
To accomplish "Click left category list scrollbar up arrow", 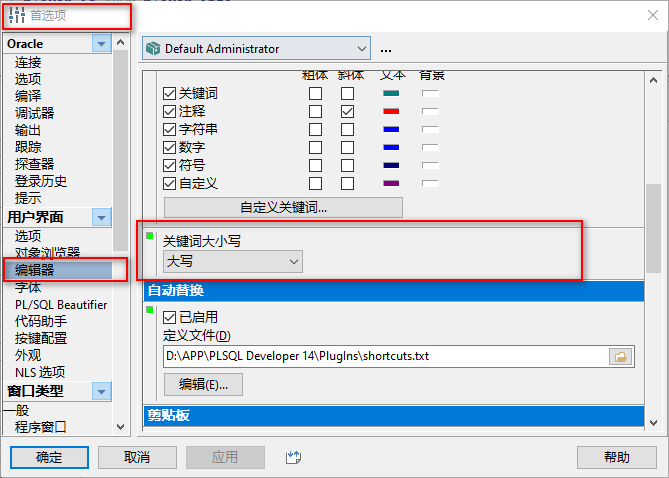I will 121,42.
